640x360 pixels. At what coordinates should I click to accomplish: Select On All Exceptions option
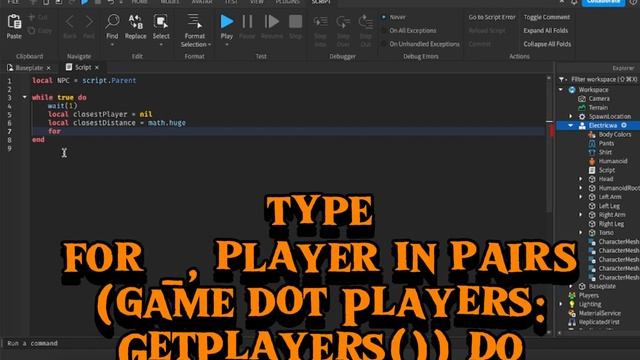409,31
